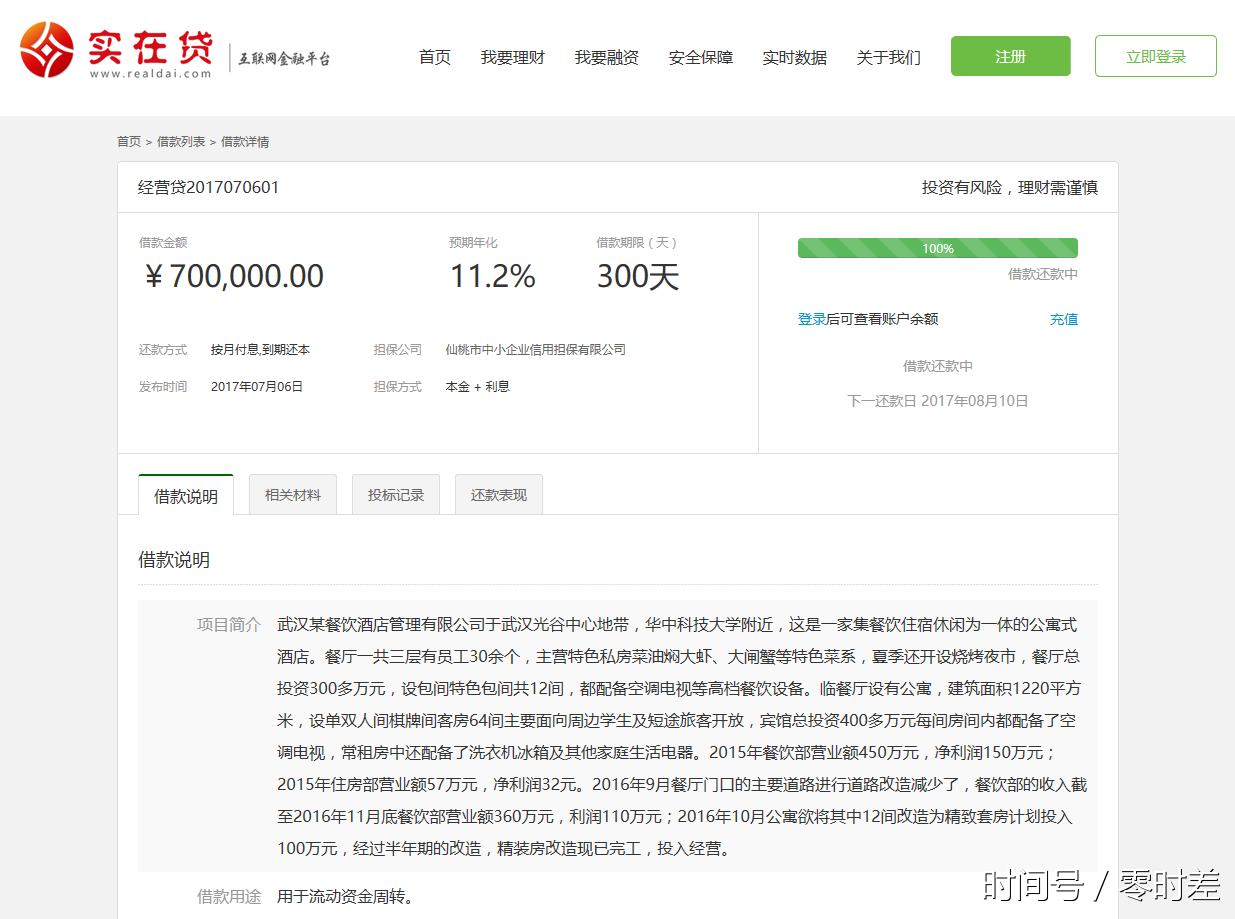Select 实时数据 in the top menu
This screenshot has height=919, width=1235.
[794, 57]
